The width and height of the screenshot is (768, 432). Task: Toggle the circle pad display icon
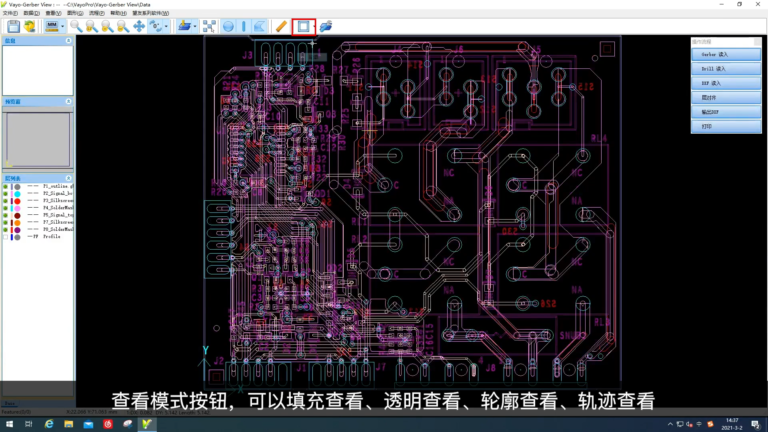[x=228, y=26]
